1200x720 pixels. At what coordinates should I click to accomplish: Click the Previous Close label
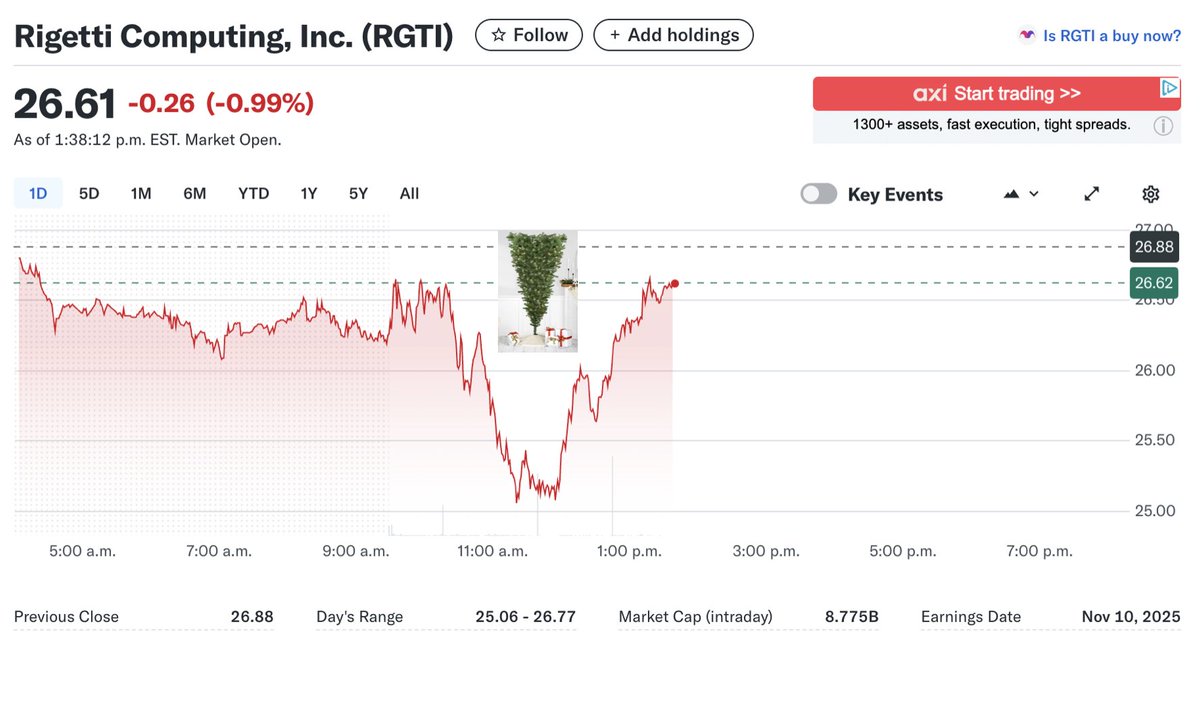66,617
